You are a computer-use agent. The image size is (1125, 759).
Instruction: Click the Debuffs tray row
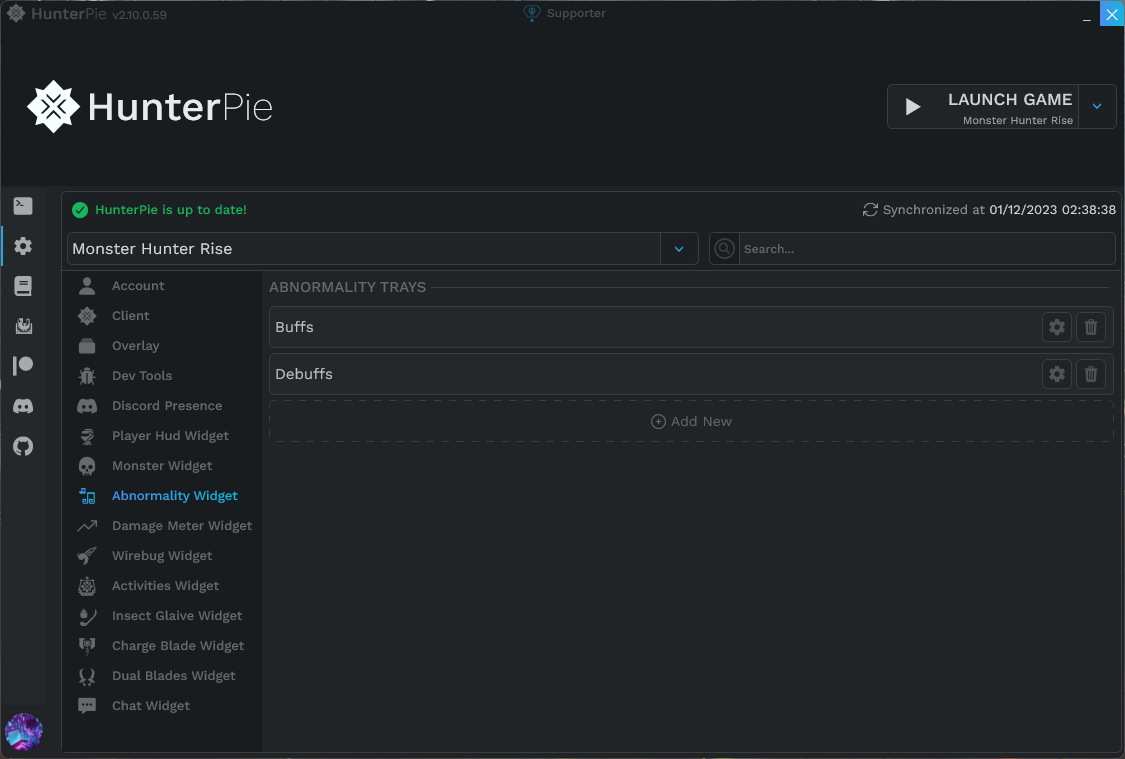tap(691, 374)
